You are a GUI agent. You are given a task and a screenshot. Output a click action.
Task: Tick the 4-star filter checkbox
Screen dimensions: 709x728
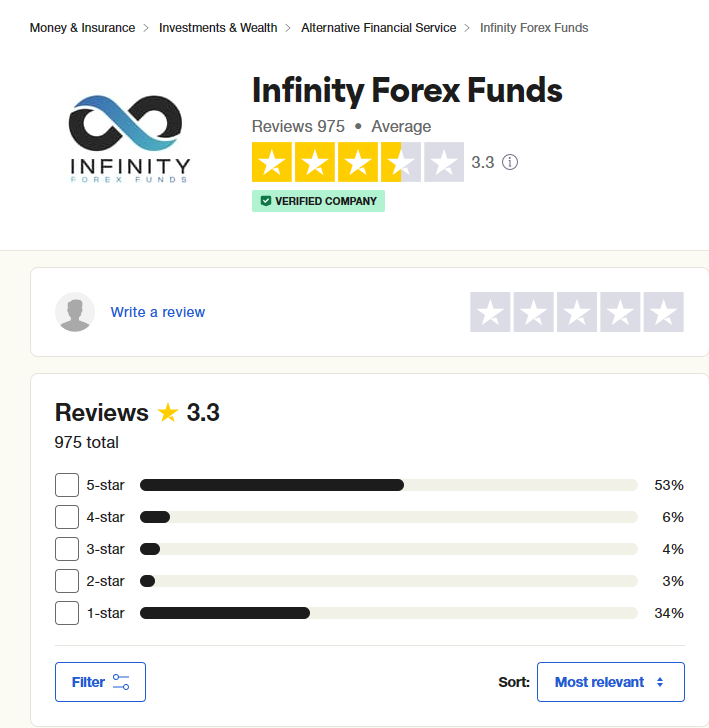[x=67, y=517]
